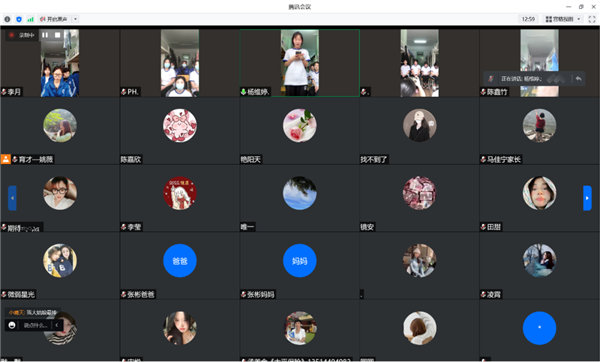This screenshot has width=600, height=362.
Task: Go to the previous page of participants
Action: click(12, 198)
